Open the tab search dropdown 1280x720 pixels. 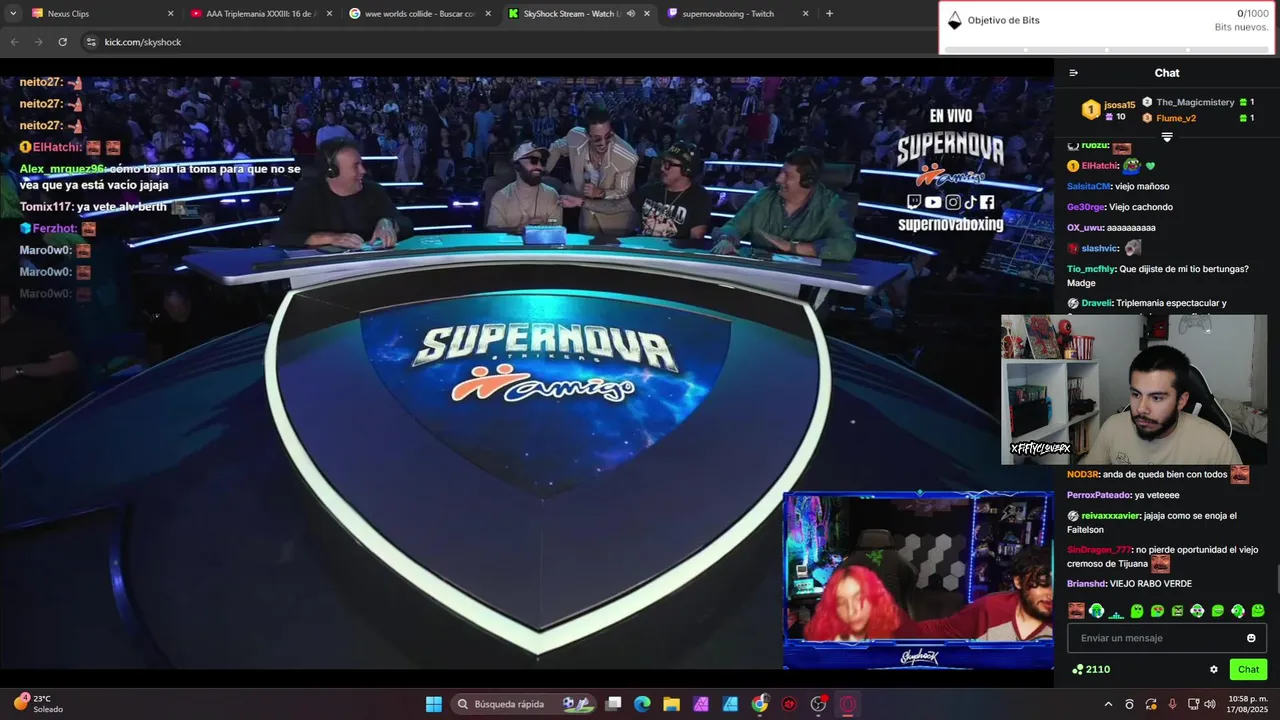point(12,14)
